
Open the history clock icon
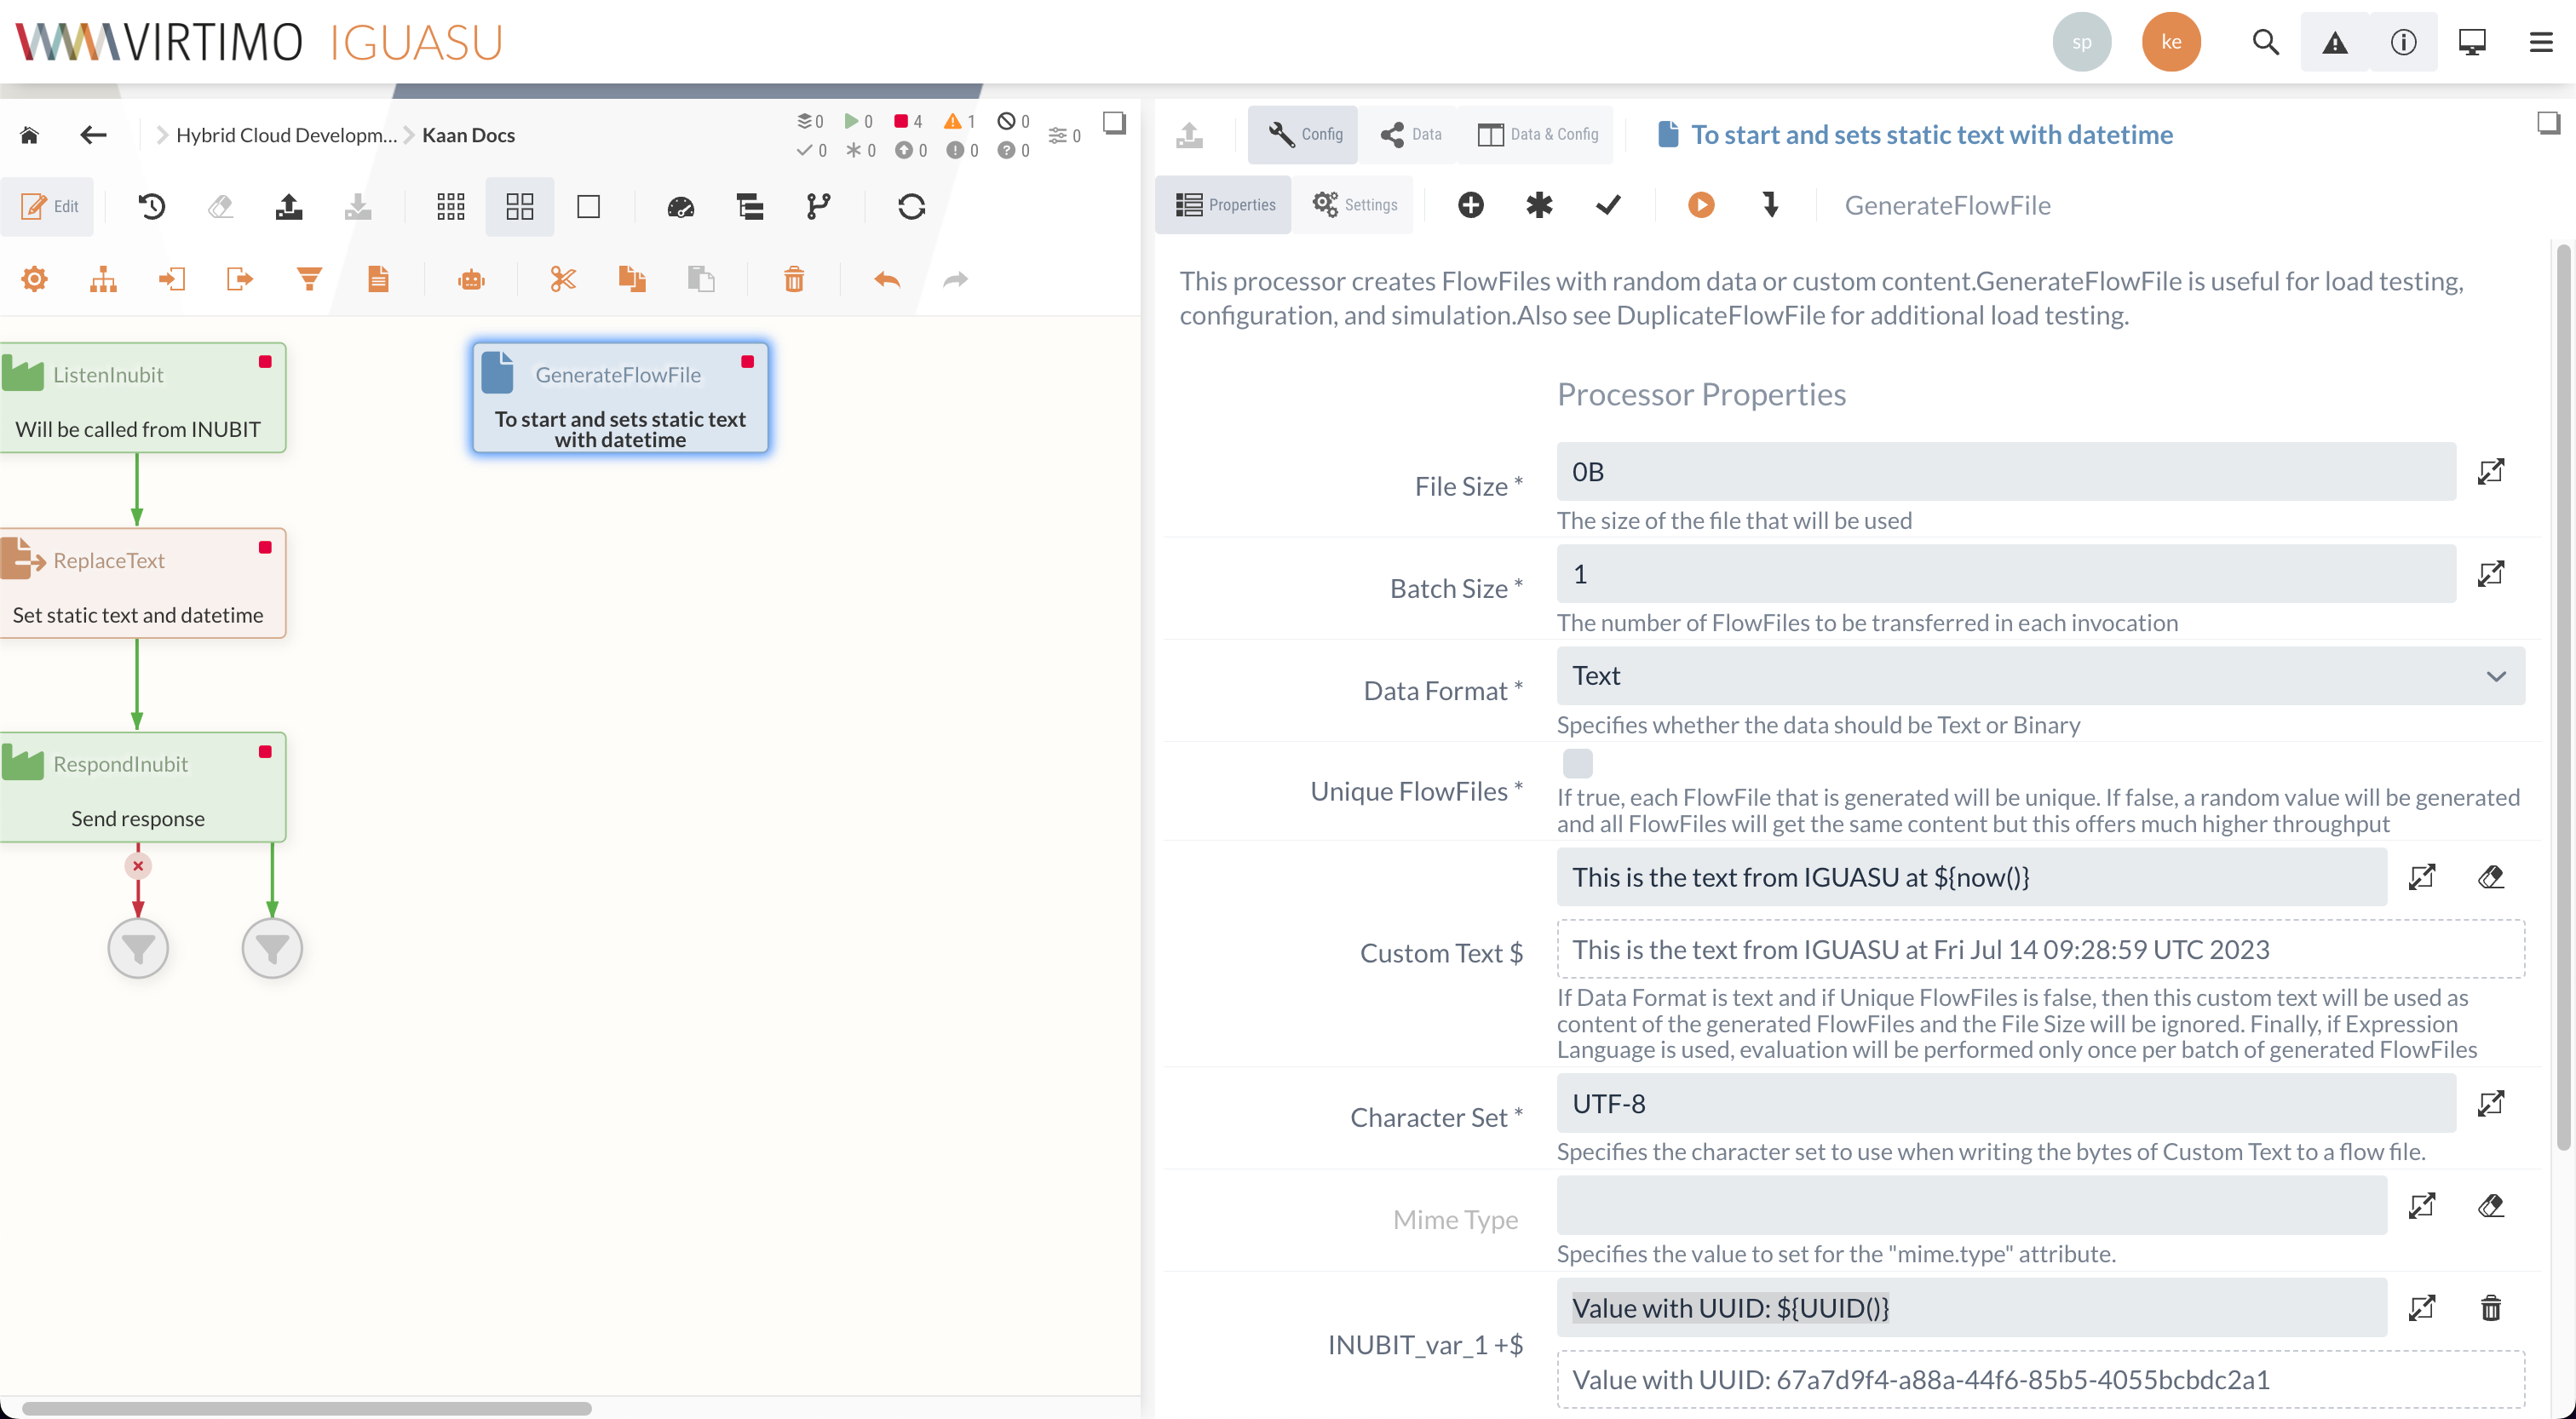[152, 207]
